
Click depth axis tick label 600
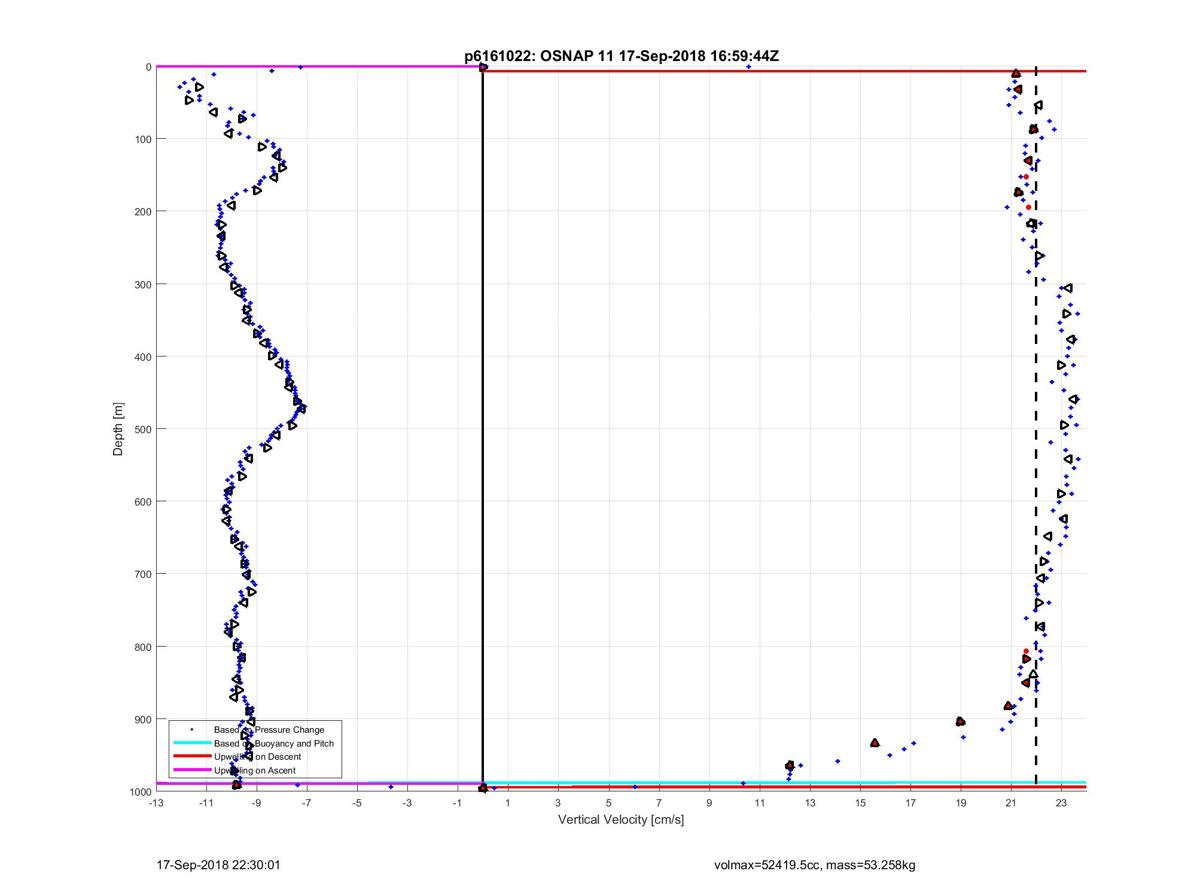point(142,502)
